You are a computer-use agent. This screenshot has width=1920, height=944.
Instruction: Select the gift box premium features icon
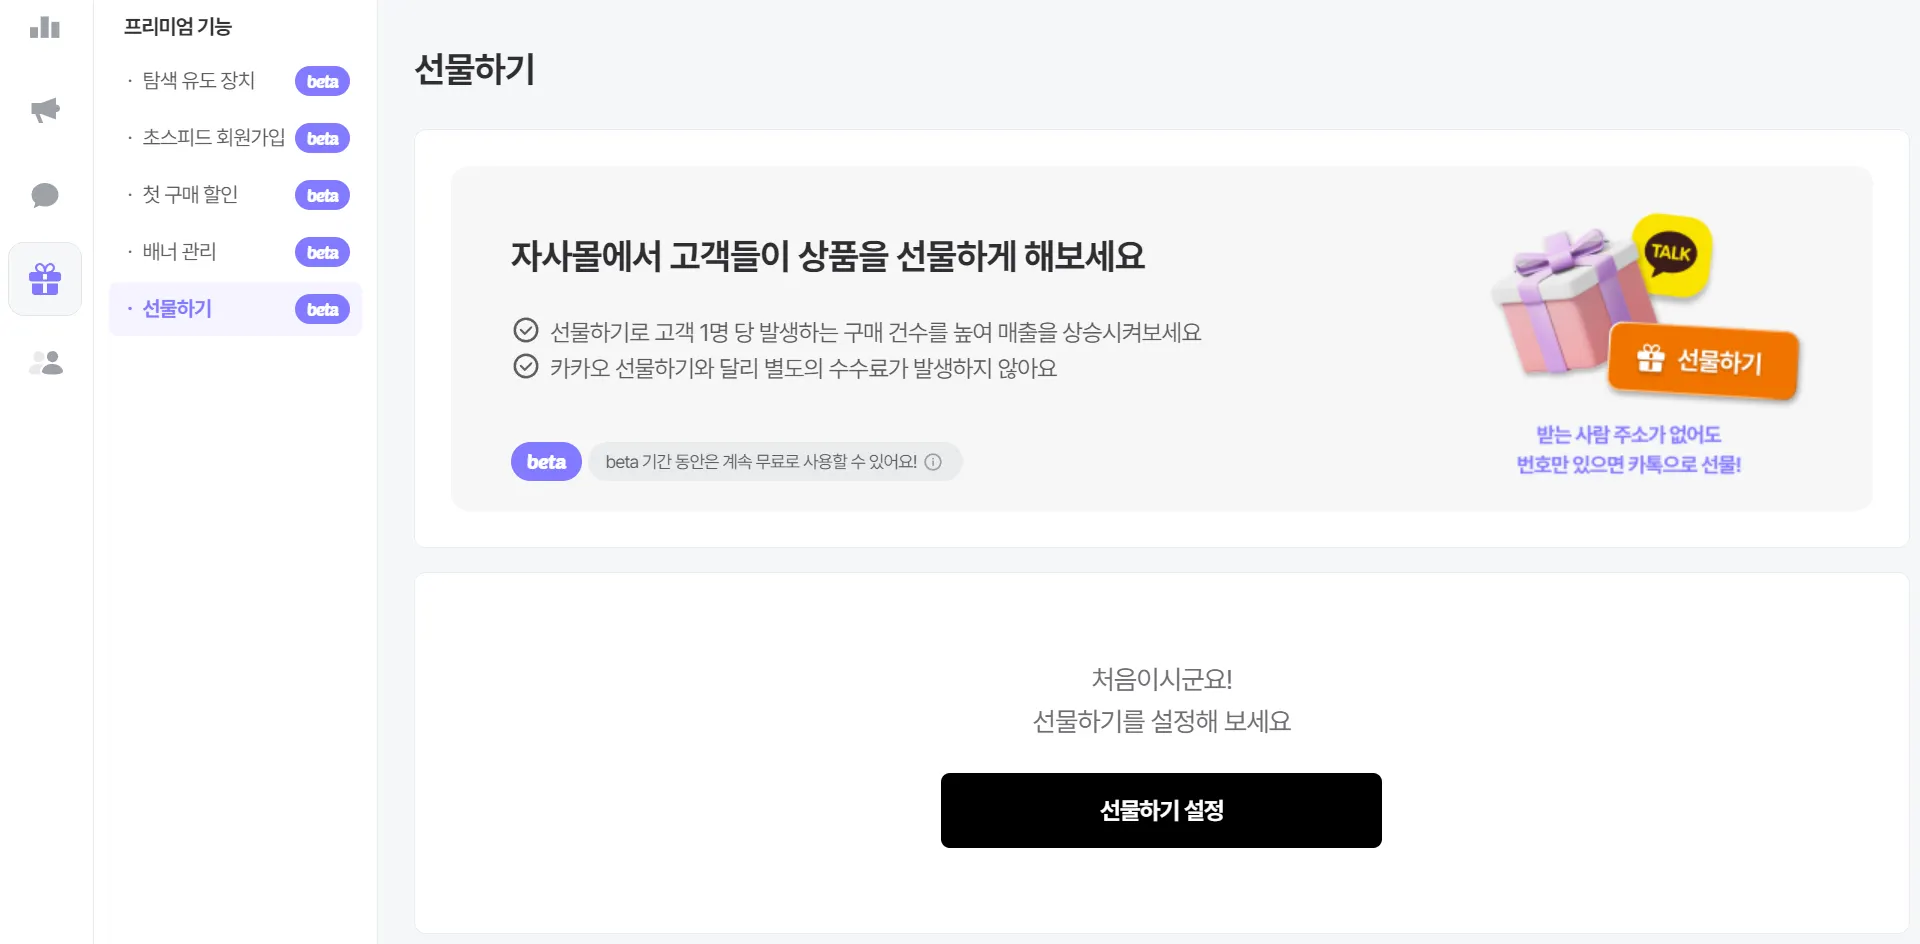45,279
